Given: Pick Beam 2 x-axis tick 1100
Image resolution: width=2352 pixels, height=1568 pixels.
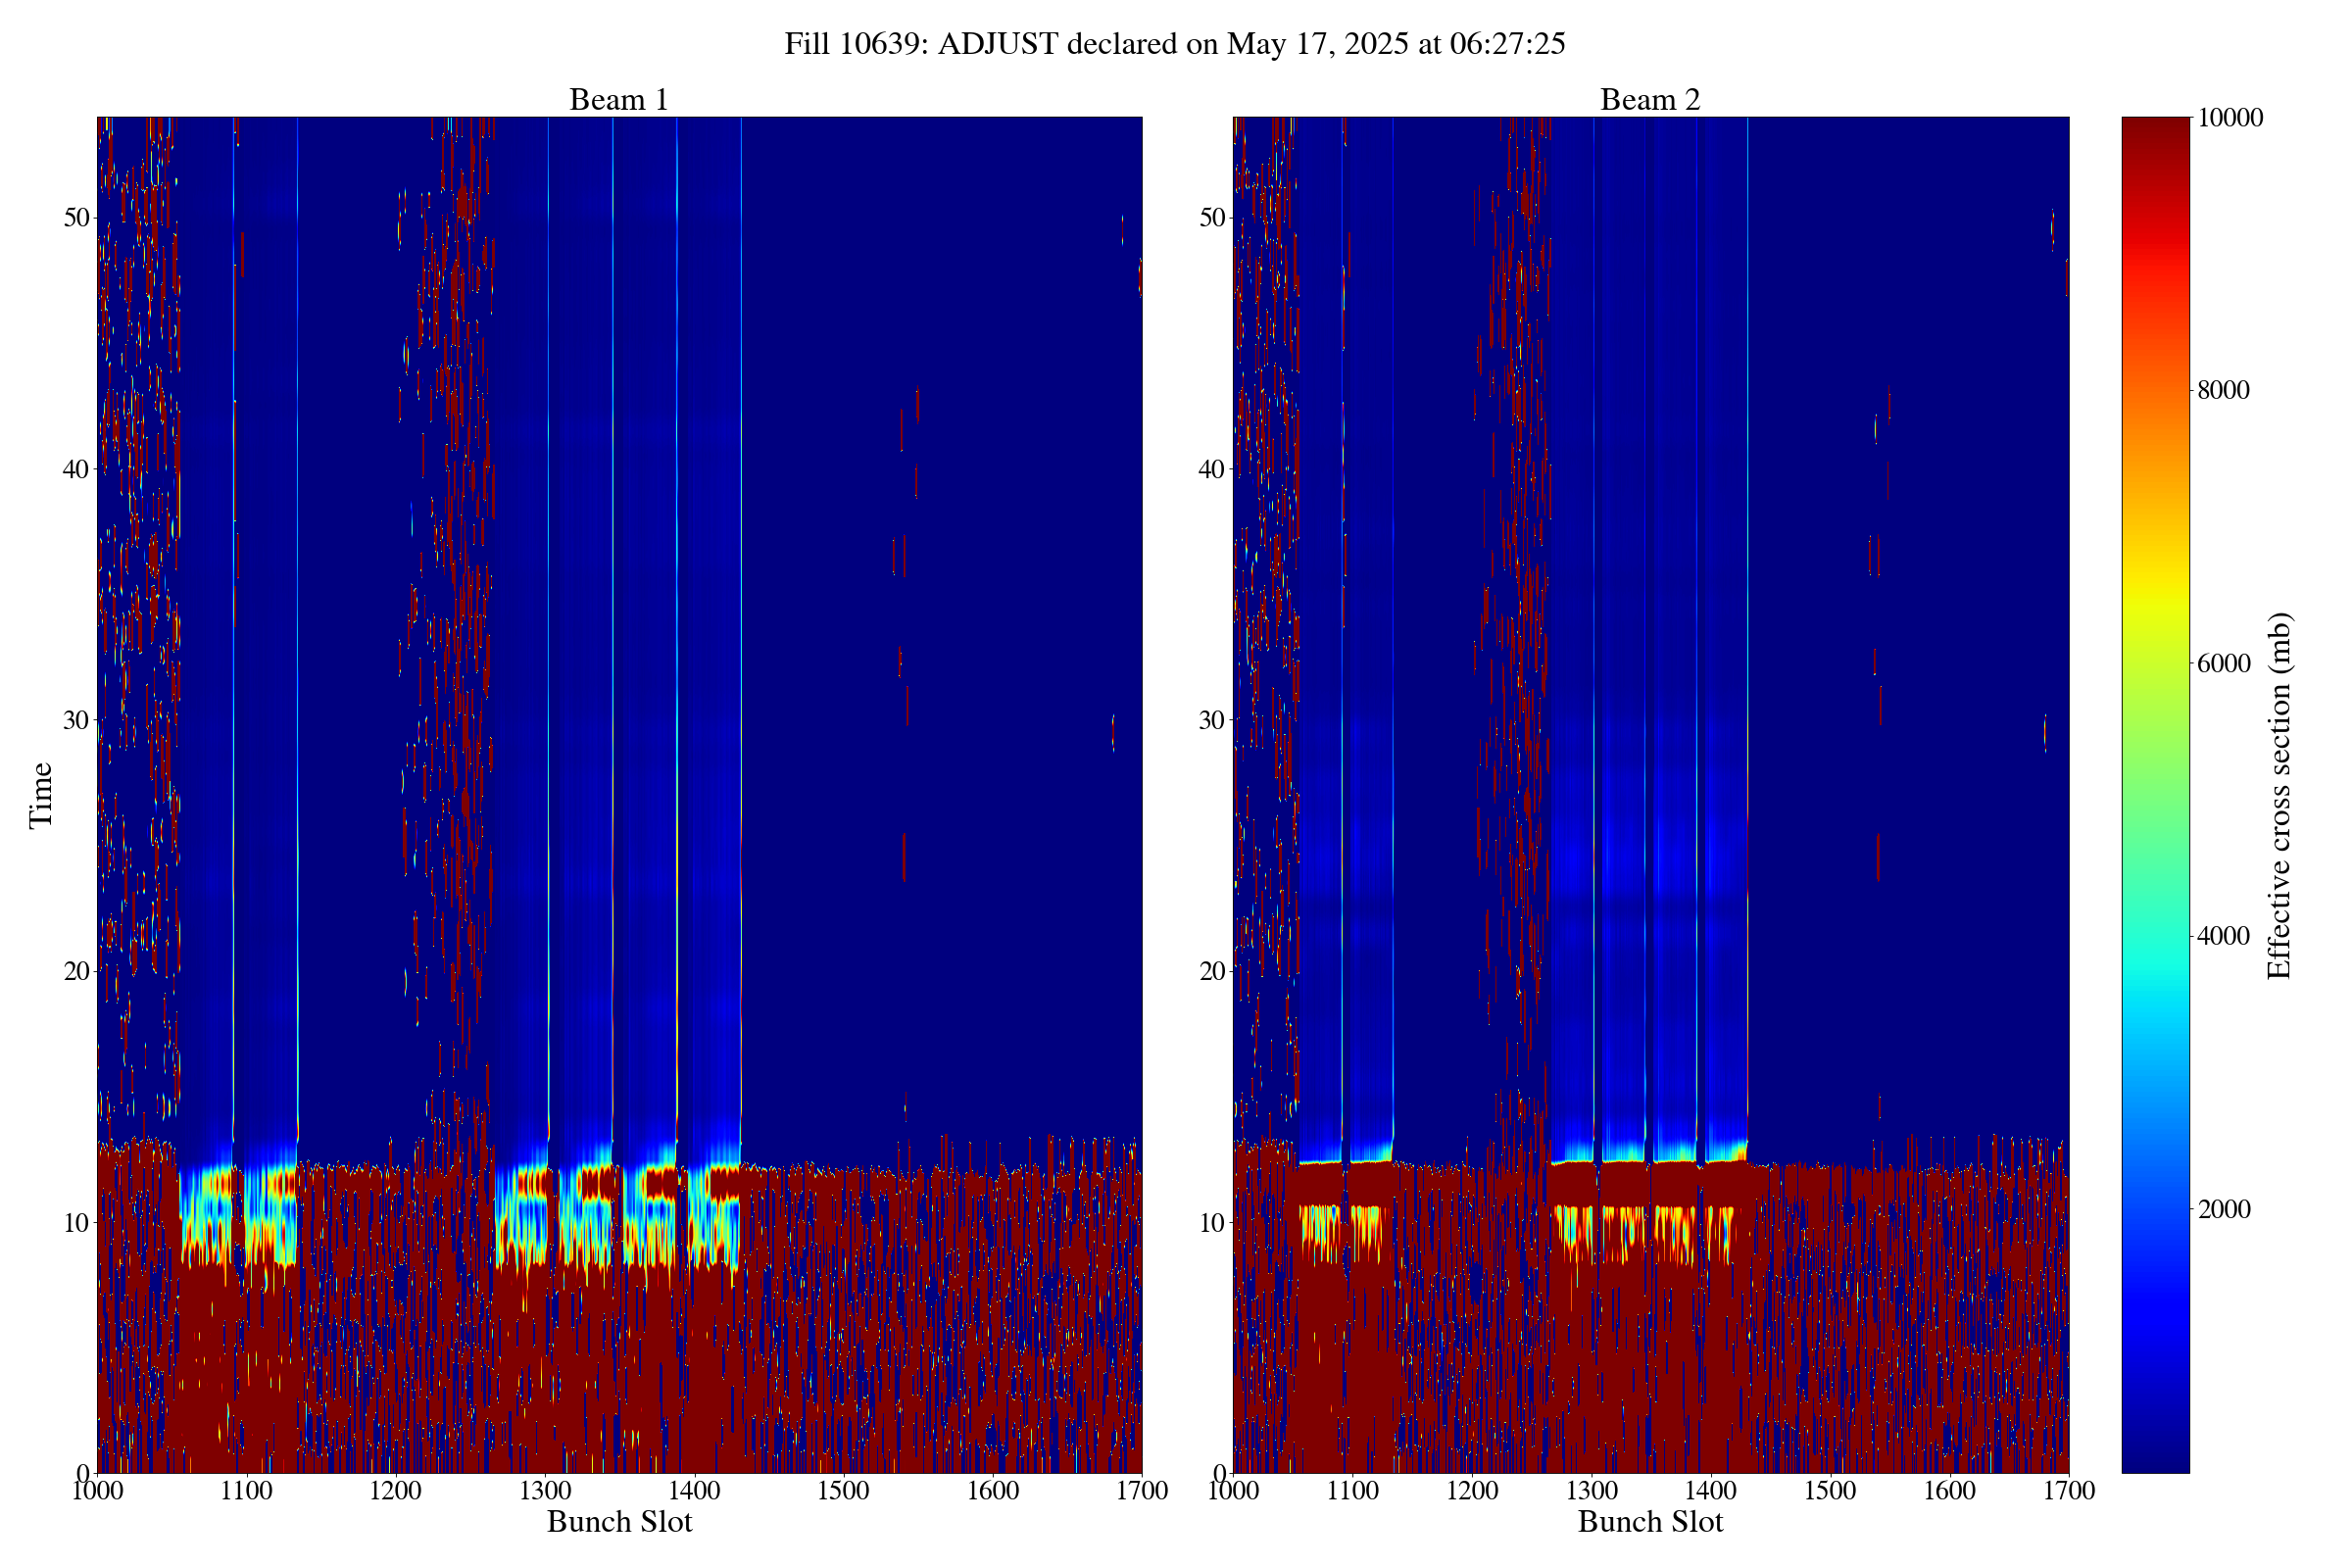Looking at the screenshot, I should pyautogui.click(x=1352, y=1491).
